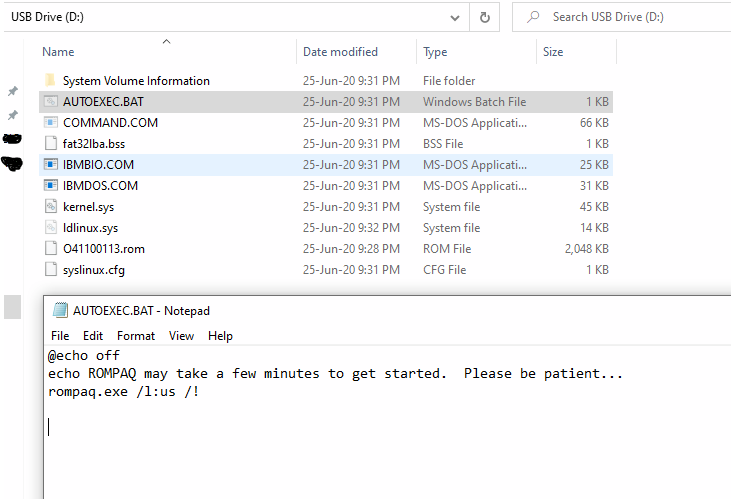Screen dimensions: 731x499
Task: Click the O41100113.rom file icon
Action: pyautogui.click(x=51, y=249)
